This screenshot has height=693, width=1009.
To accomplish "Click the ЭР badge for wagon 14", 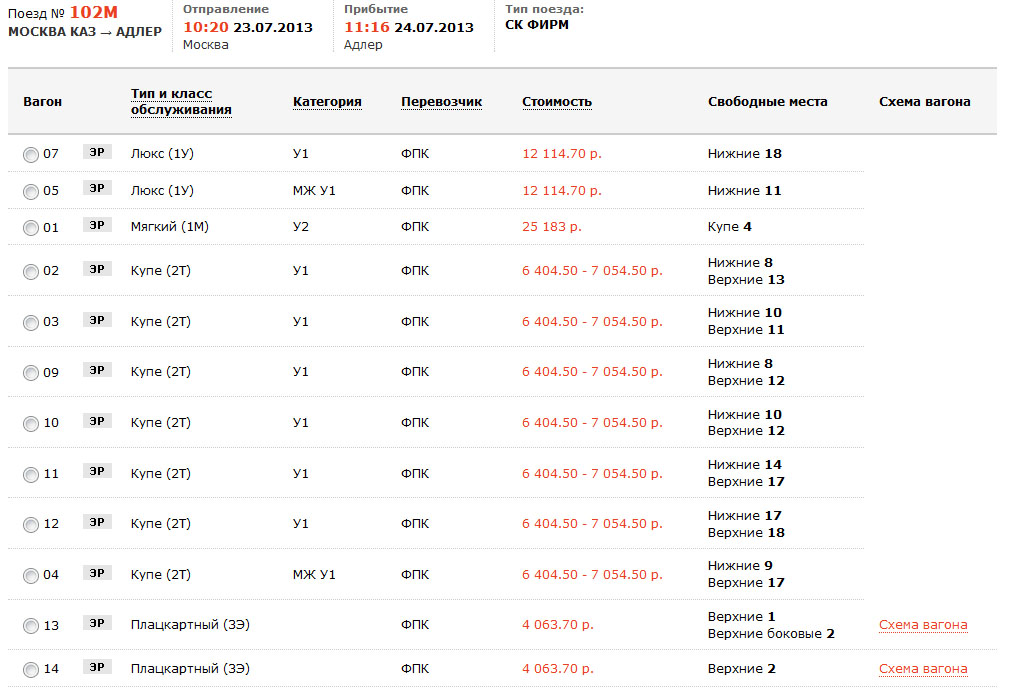I will 97,668.
